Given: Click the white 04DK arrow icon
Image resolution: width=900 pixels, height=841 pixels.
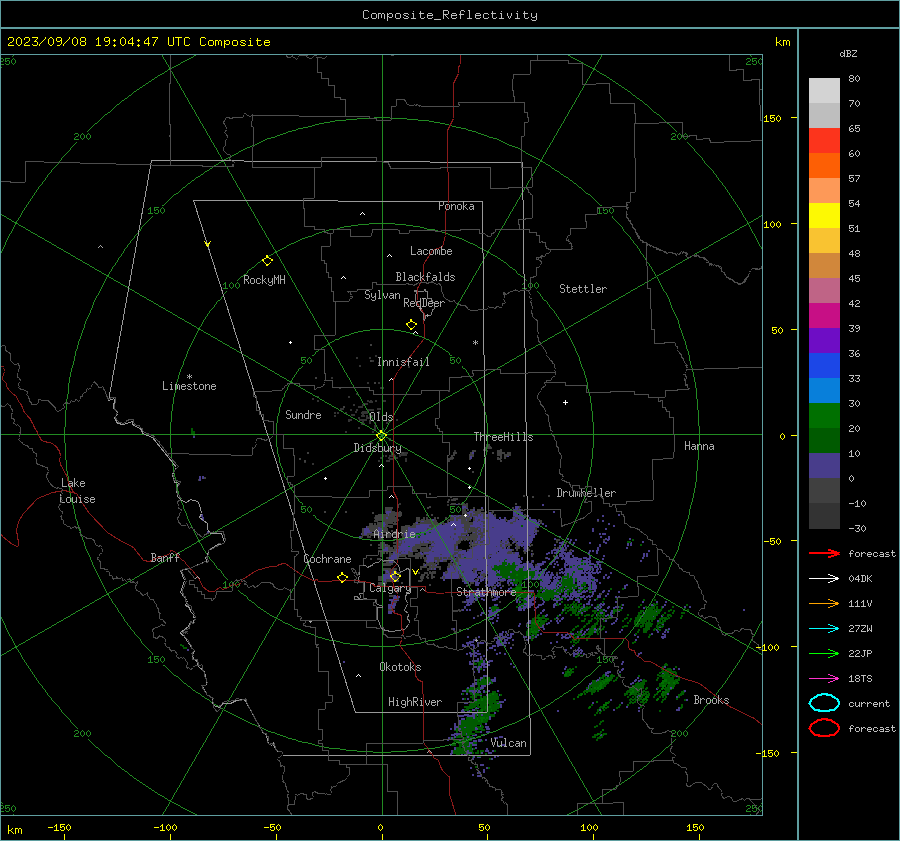Looking at the screenshot, I should tap(824, 578).
